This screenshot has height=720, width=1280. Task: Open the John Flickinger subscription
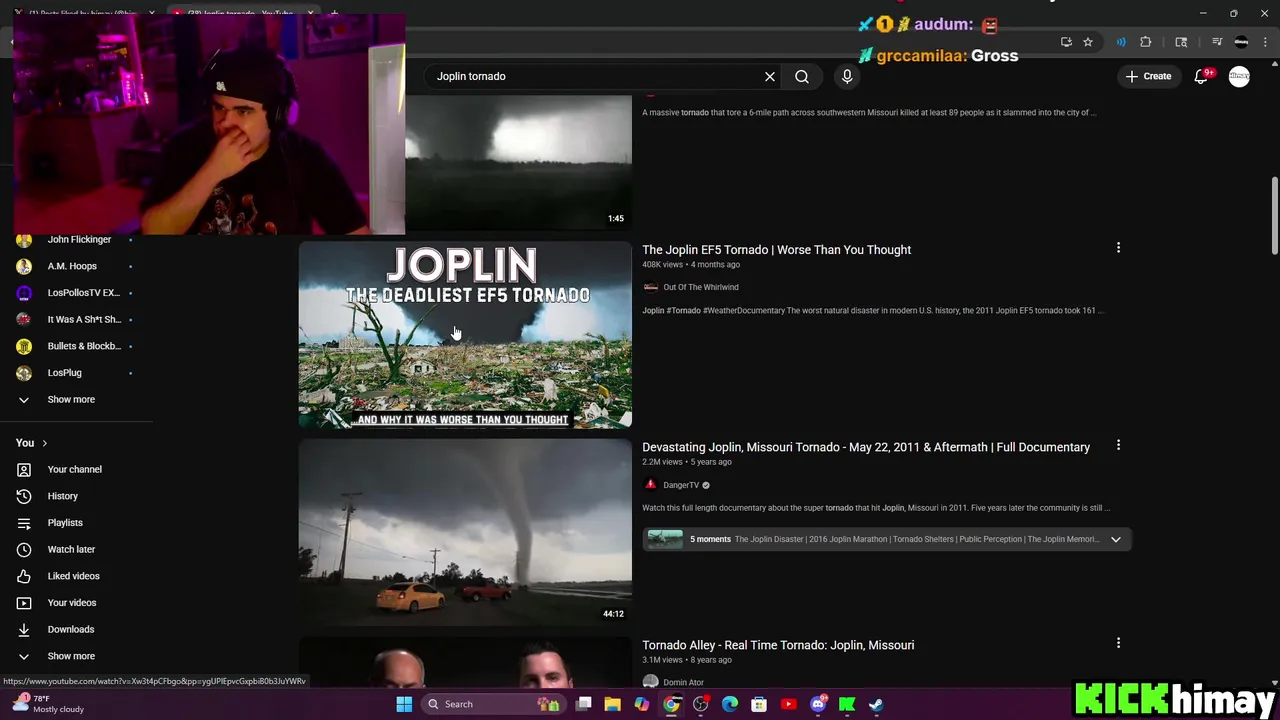78,239
